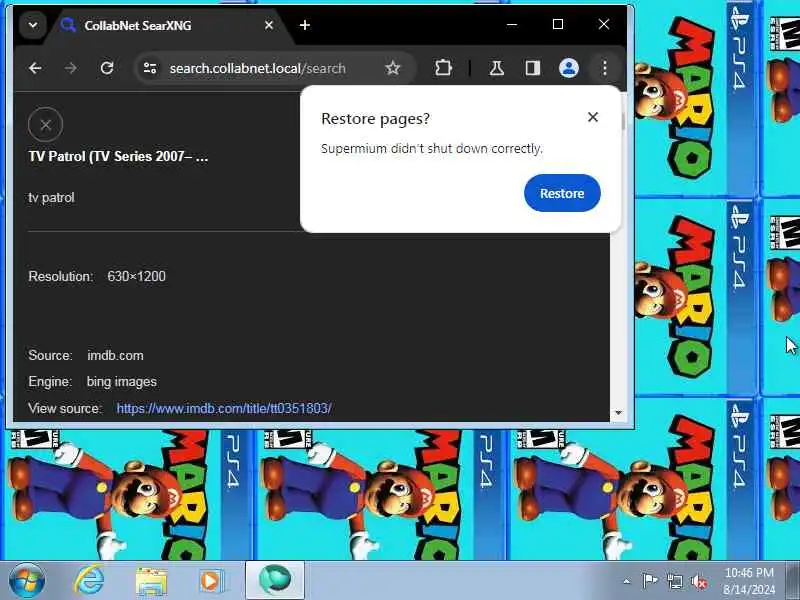Viewport: 800px width, 600px height.
Task: Click the engine value bing images
Action: (122, 382)
